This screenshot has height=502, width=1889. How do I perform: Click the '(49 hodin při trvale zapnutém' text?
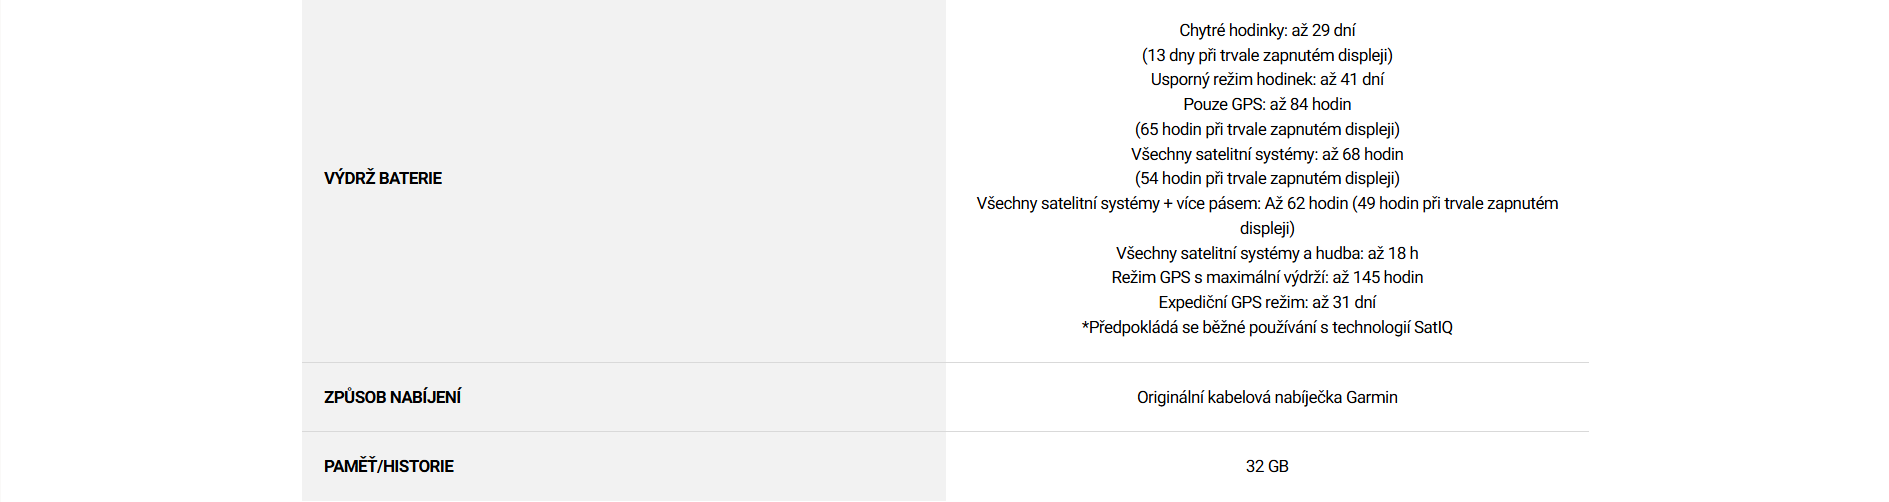click(x=1455, y=203)
